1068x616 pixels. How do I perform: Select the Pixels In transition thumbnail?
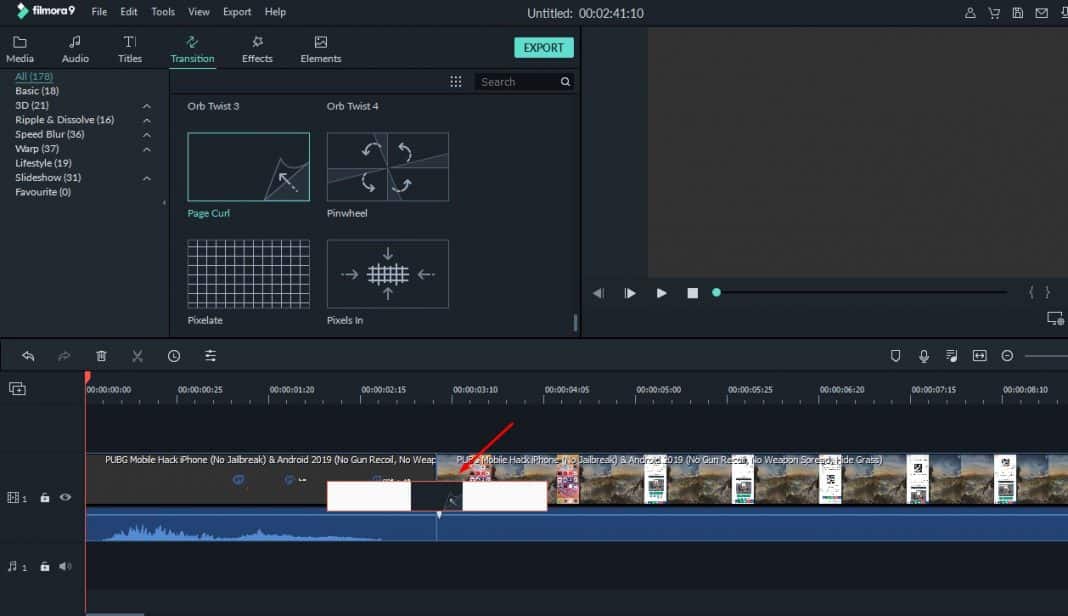pos(388,274)
